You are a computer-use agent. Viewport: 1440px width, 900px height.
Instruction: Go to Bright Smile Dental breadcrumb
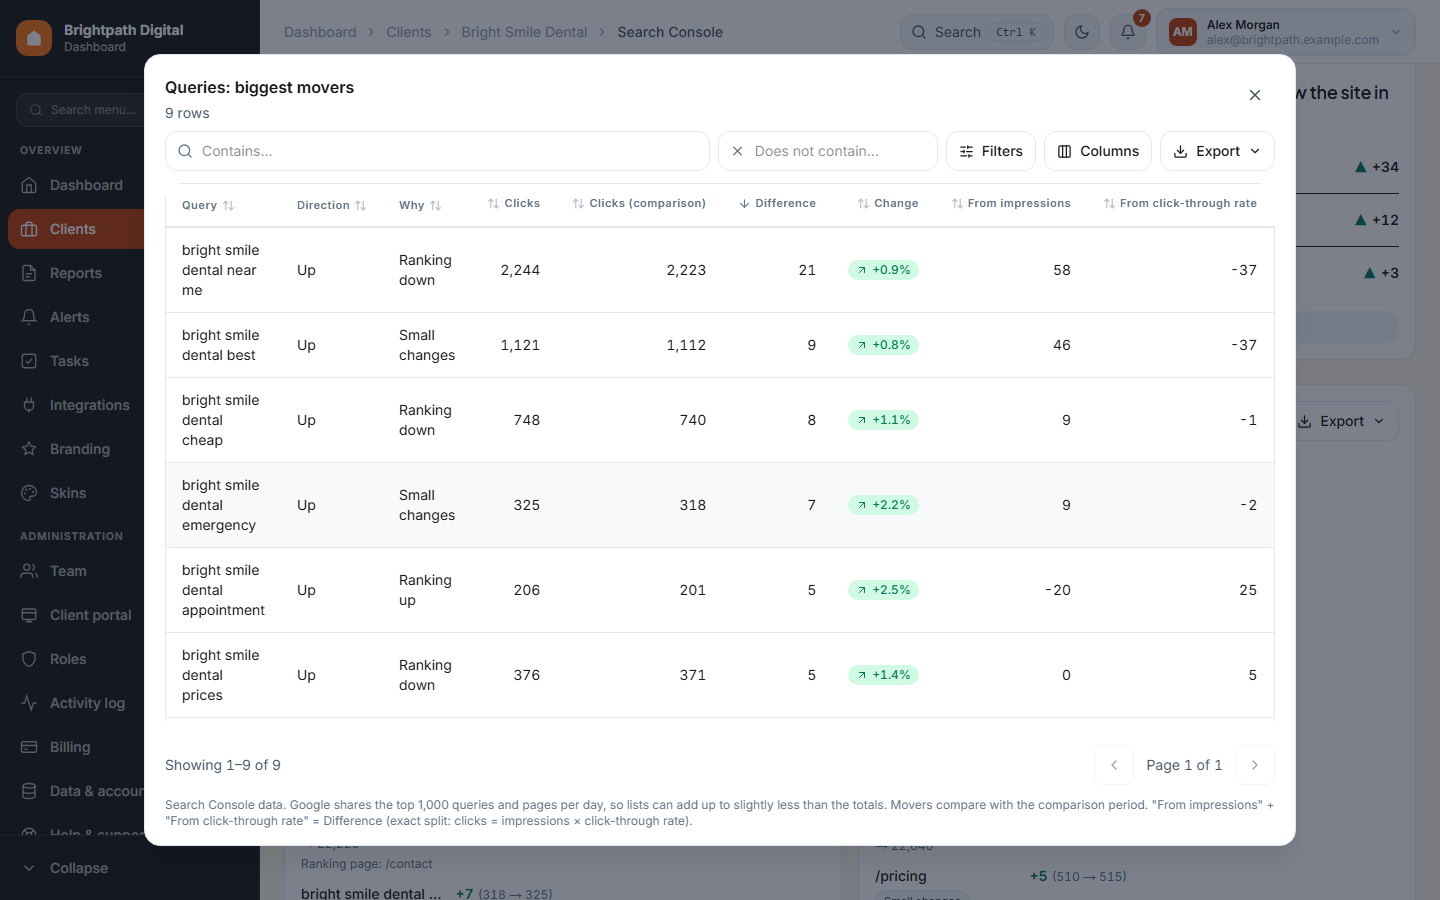[524, 32]
